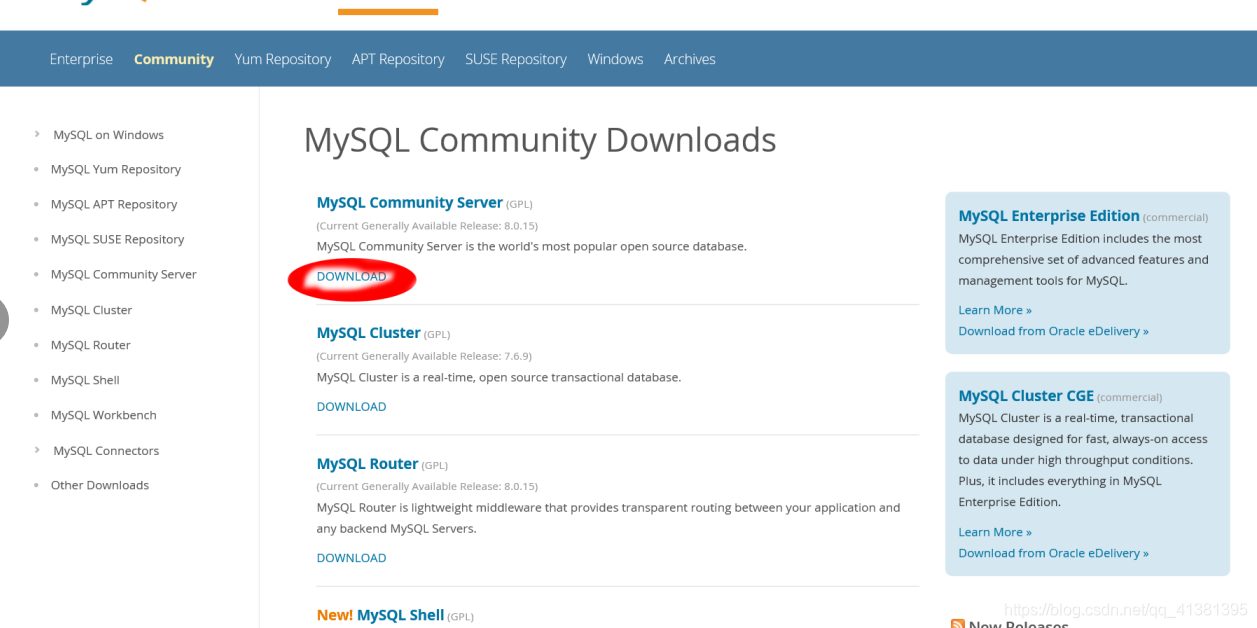Open the MySQL Cluster CGE heading link
This screenshot has height=628, width=1257.
(1026, 396)
